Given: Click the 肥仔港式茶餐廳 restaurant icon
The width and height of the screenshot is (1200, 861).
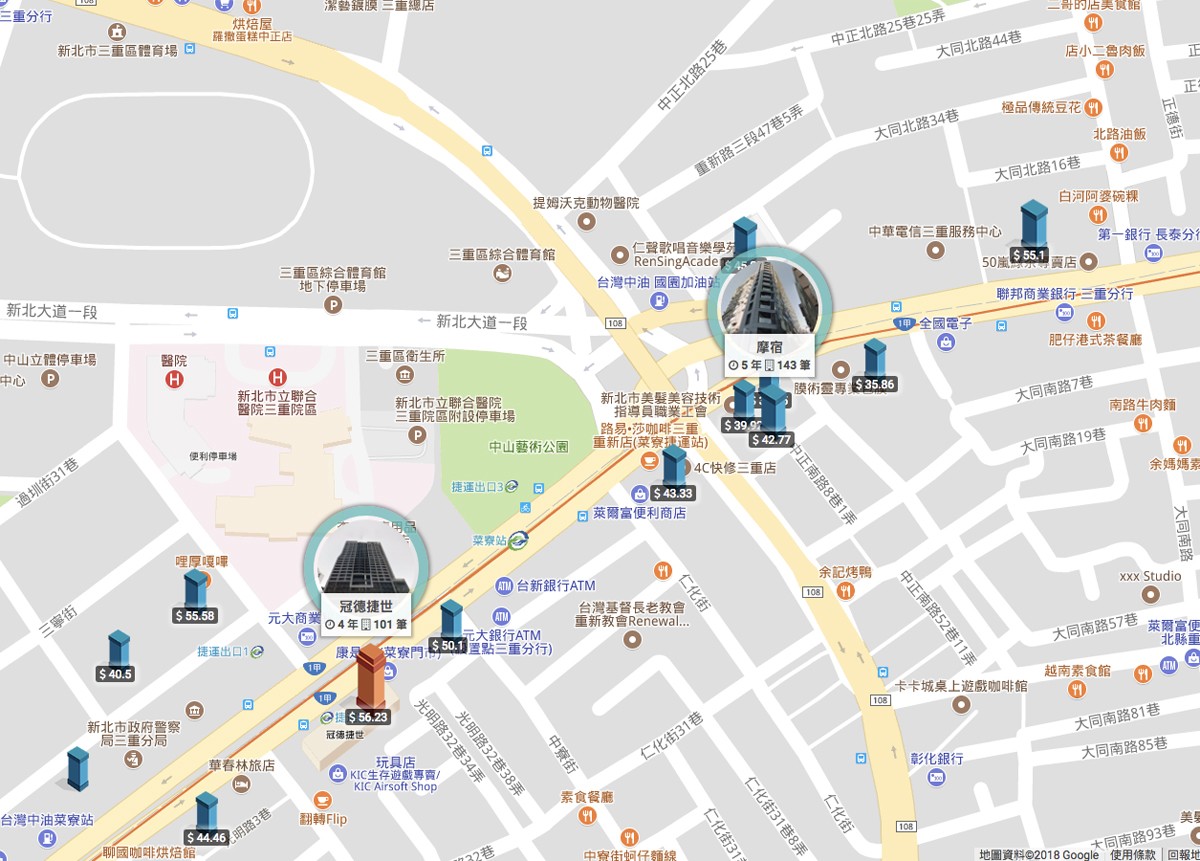Looking at the screenshot, I should [x=1095, y=320].
